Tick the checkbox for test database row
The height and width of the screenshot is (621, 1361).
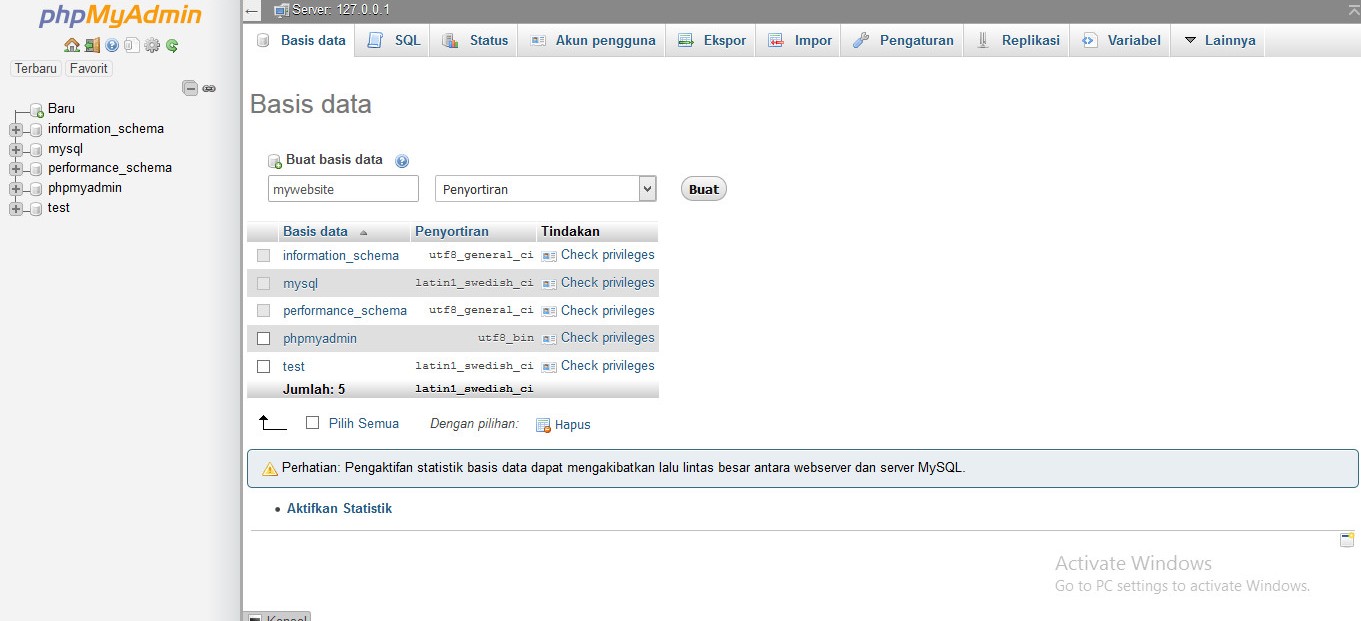click(x=264, y=367)
